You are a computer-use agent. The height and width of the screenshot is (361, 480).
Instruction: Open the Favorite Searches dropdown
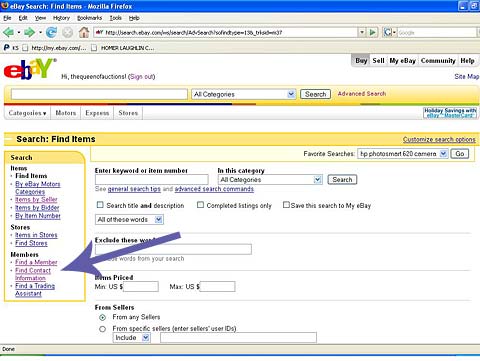pyautogui.click(x=443, y=154)
